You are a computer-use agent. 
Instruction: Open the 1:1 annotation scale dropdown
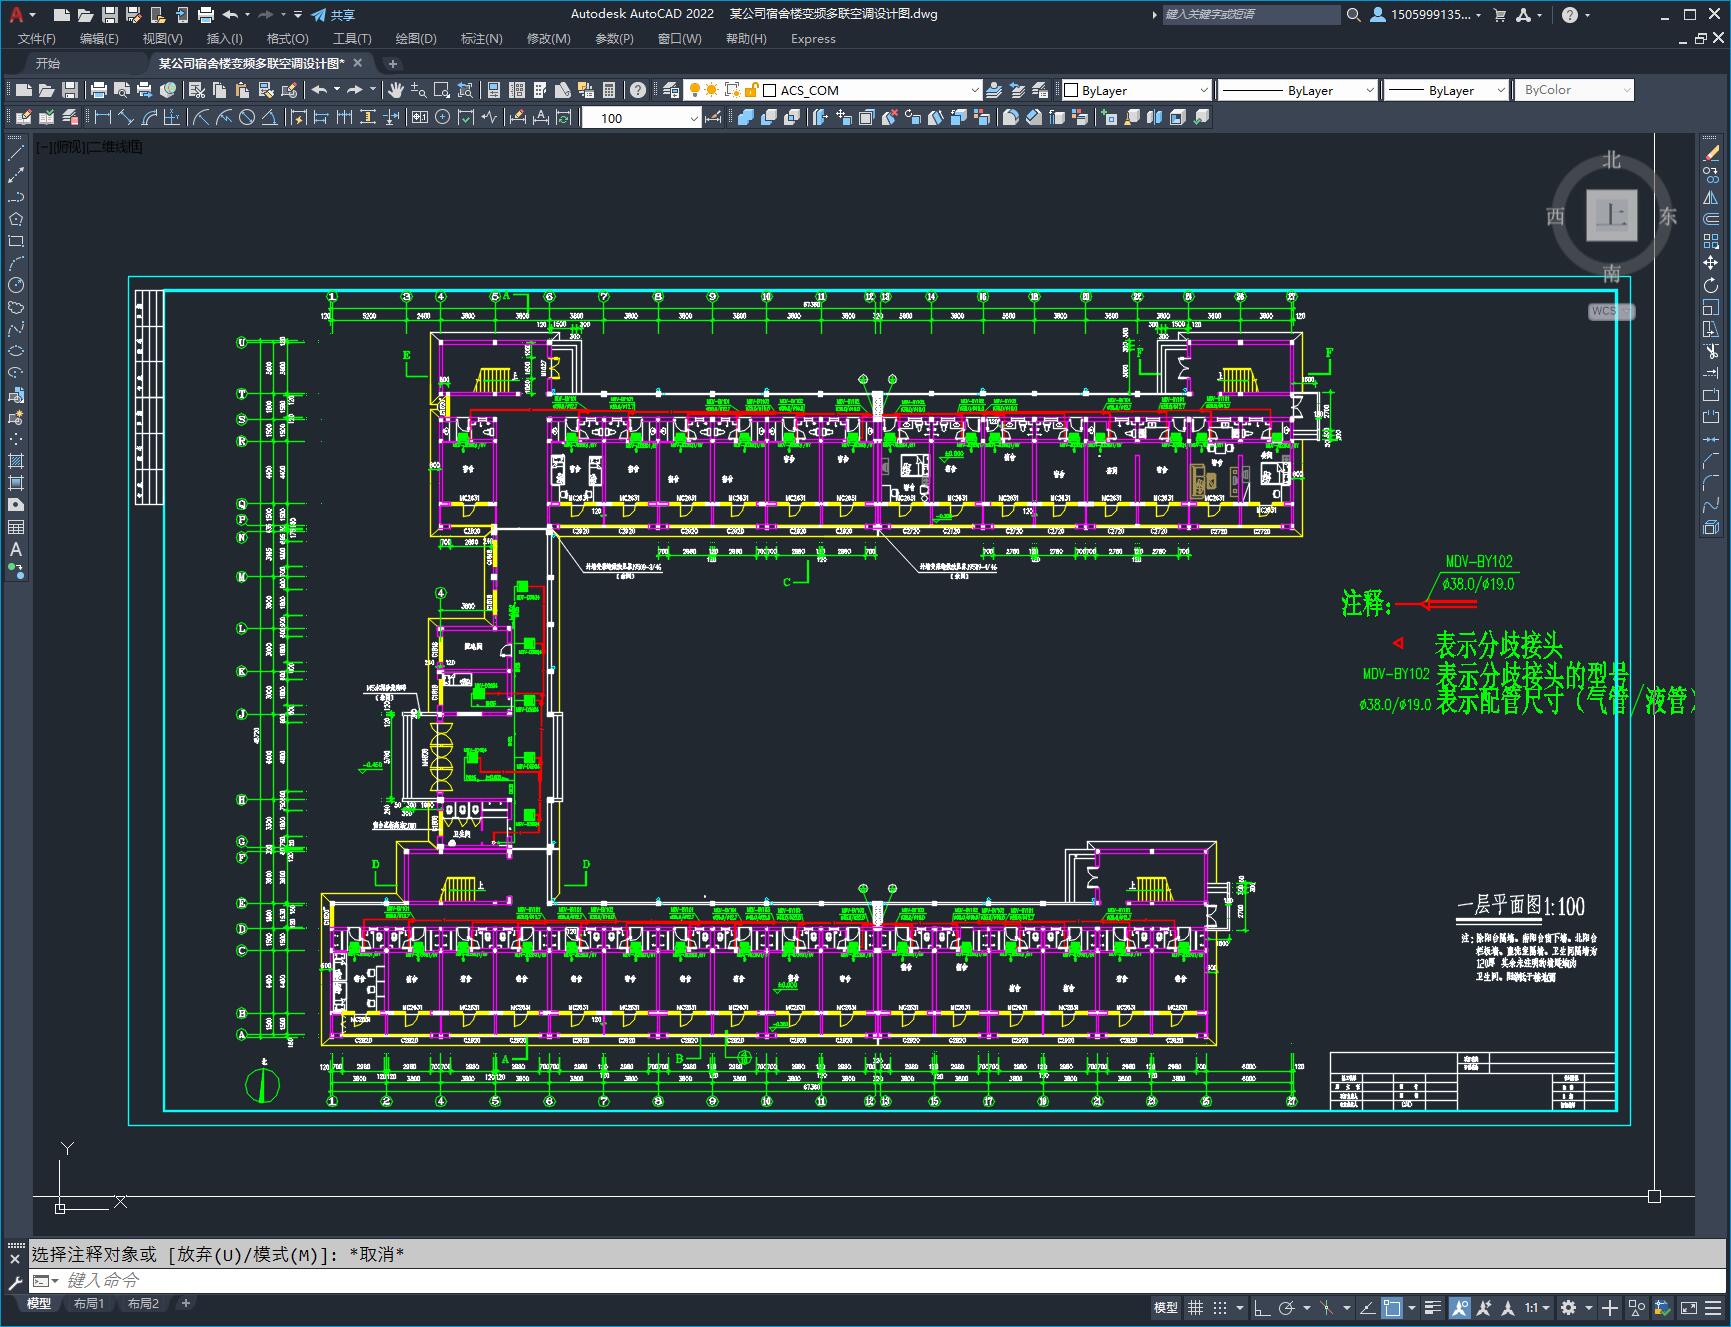coord(1537,1307)
